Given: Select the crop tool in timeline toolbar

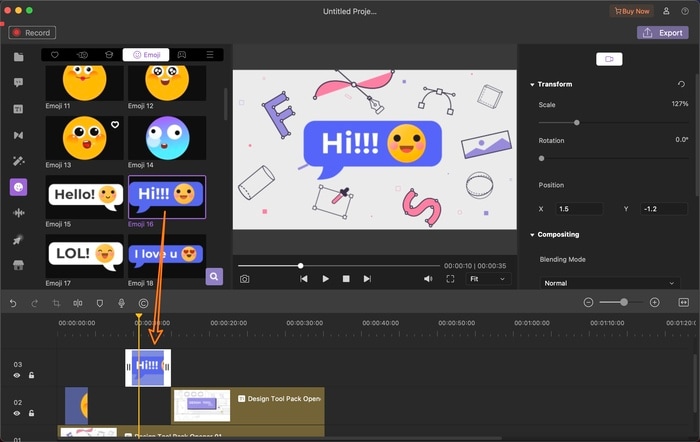Looking at the screenshot, I should point(56,304).
